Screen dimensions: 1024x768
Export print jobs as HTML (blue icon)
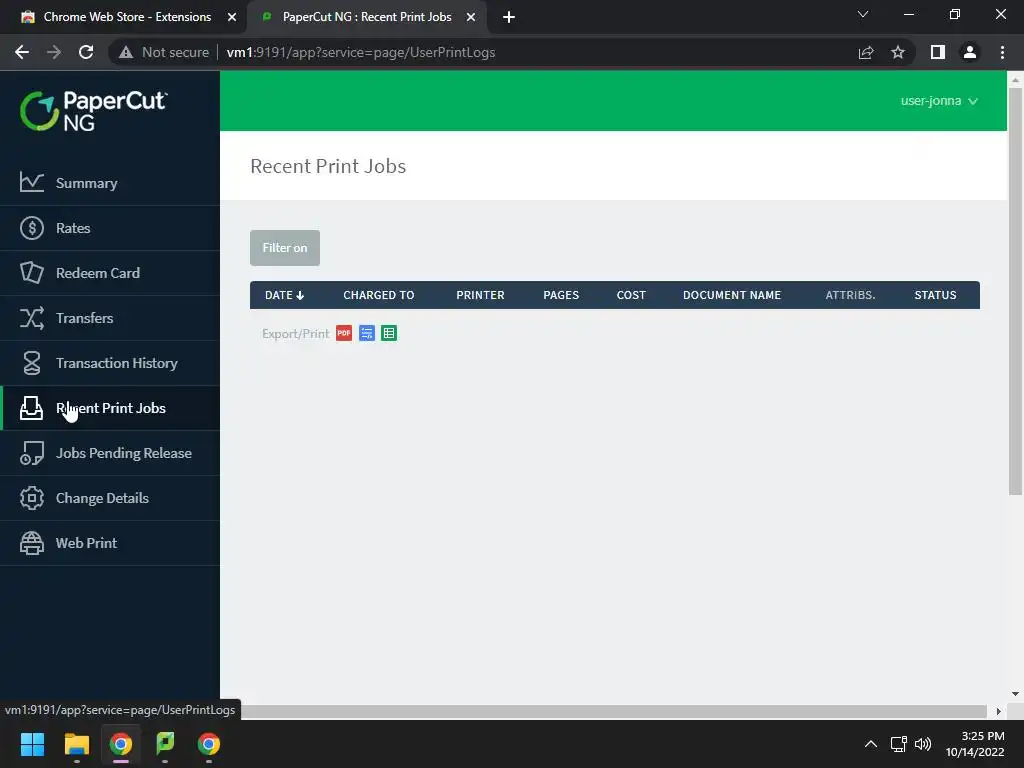click(366, 333)
